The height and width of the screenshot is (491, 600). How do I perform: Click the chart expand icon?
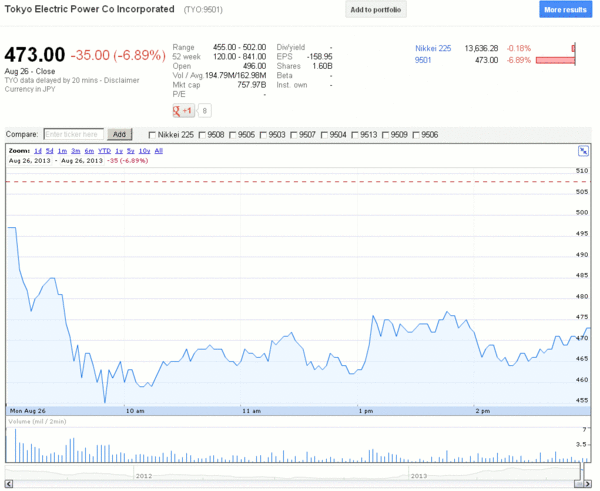(584, 151)
